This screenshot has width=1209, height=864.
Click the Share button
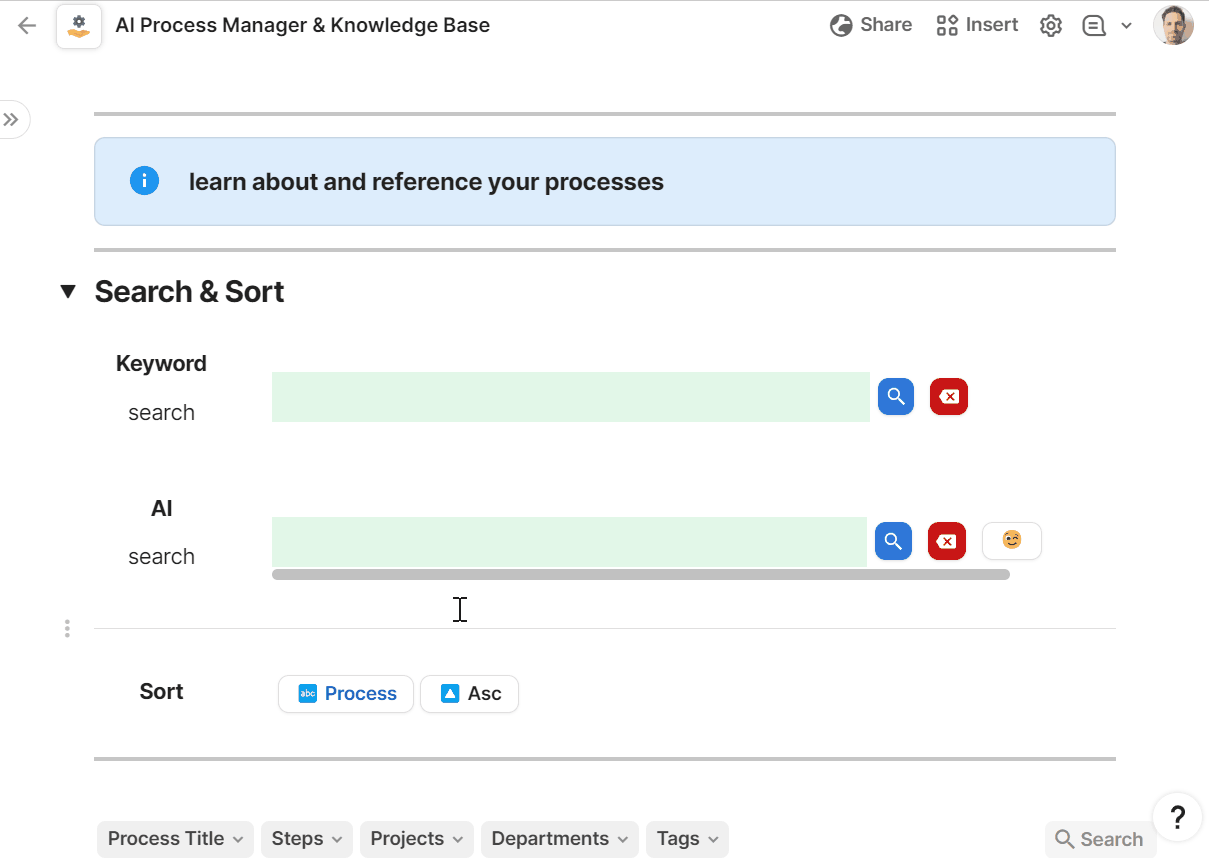tap(871, 25)
